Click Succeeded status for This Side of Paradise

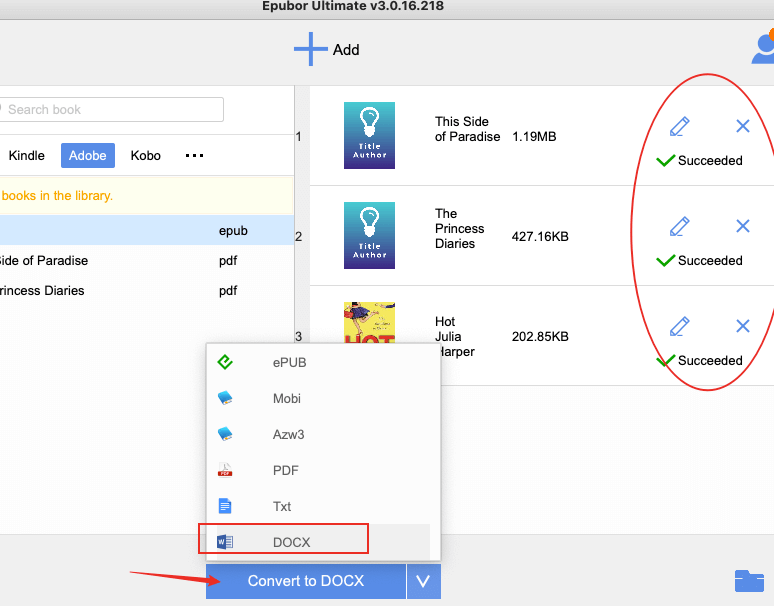point(699,160)
